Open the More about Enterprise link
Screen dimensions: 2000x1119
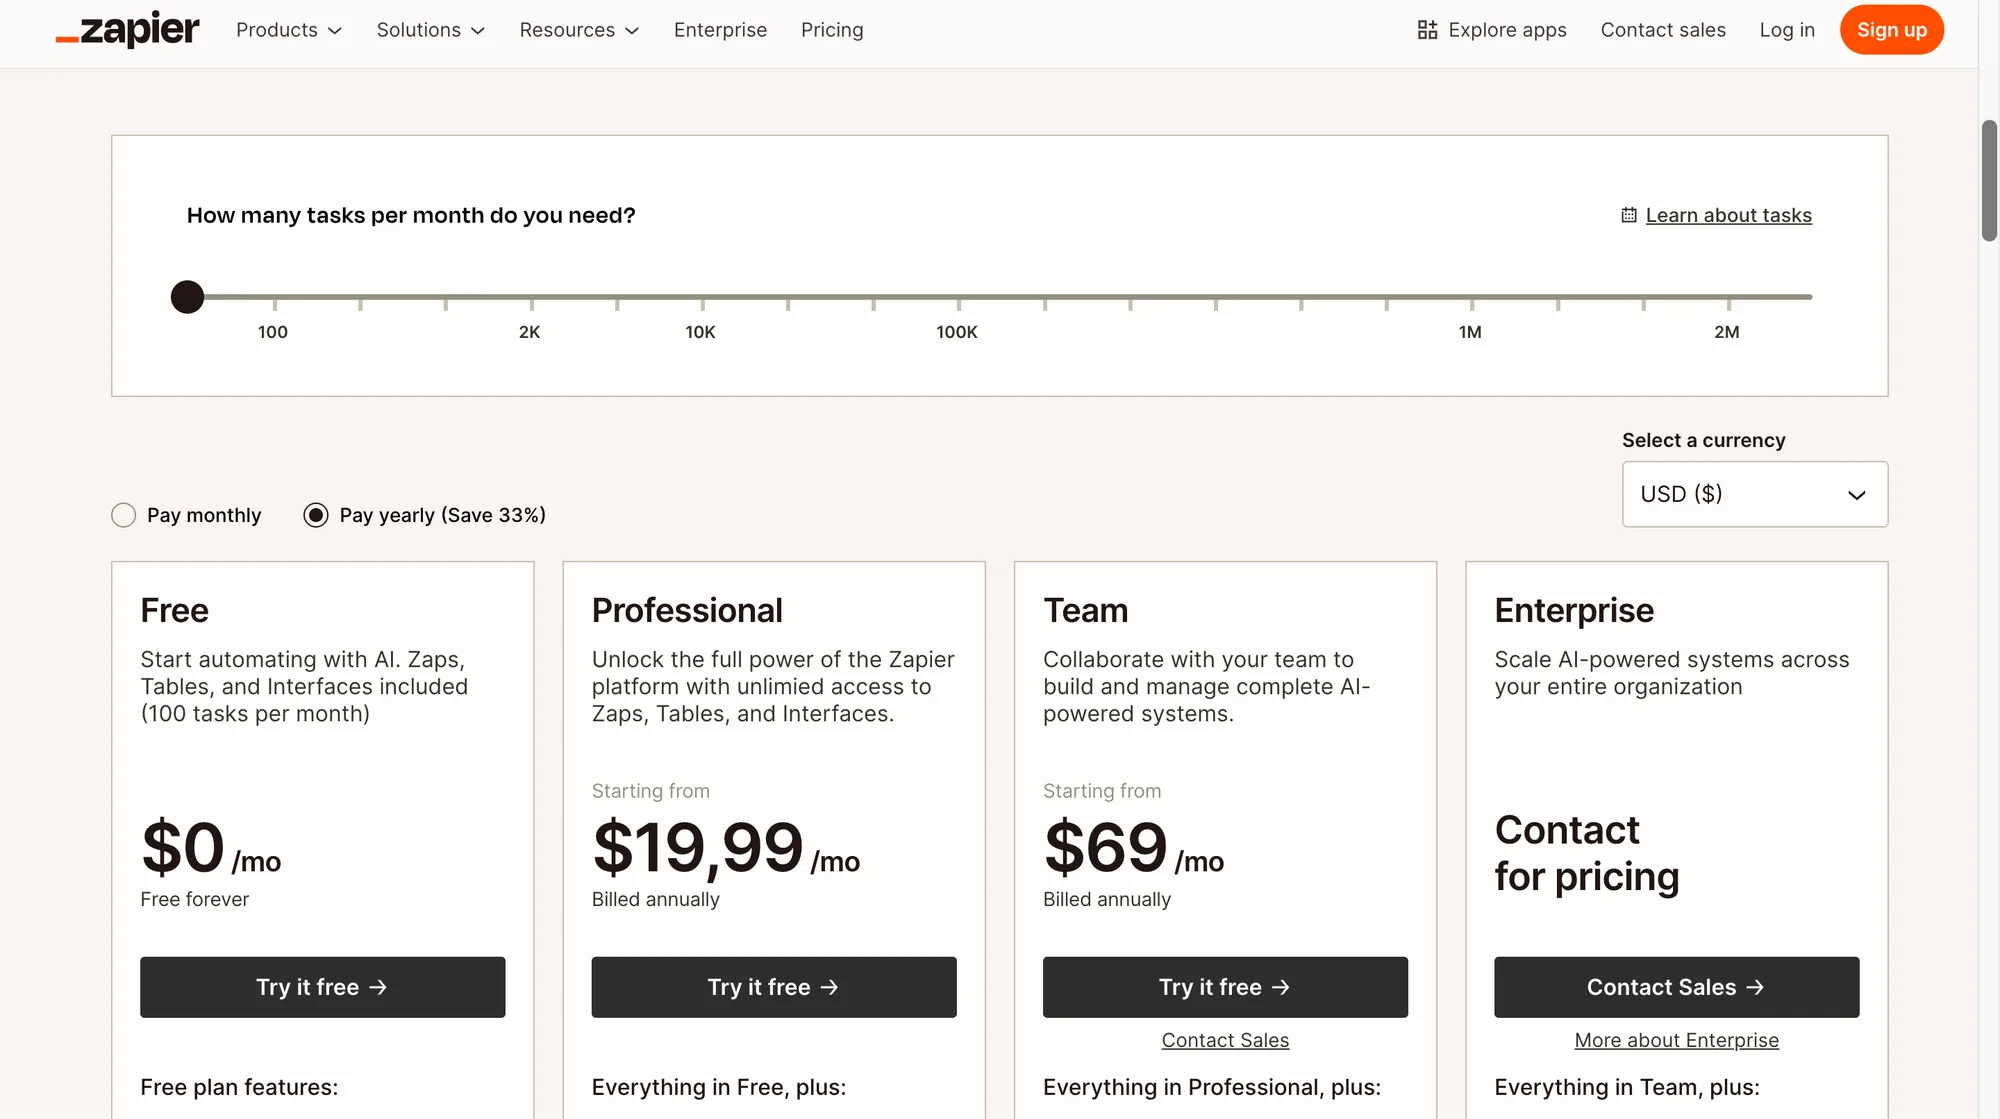(1677, 1040)
